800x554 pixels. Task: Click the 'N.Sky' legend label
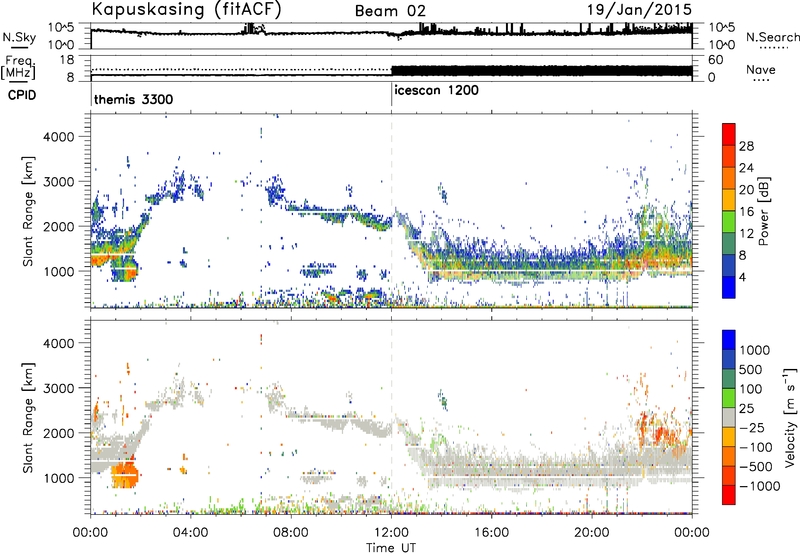19,37
